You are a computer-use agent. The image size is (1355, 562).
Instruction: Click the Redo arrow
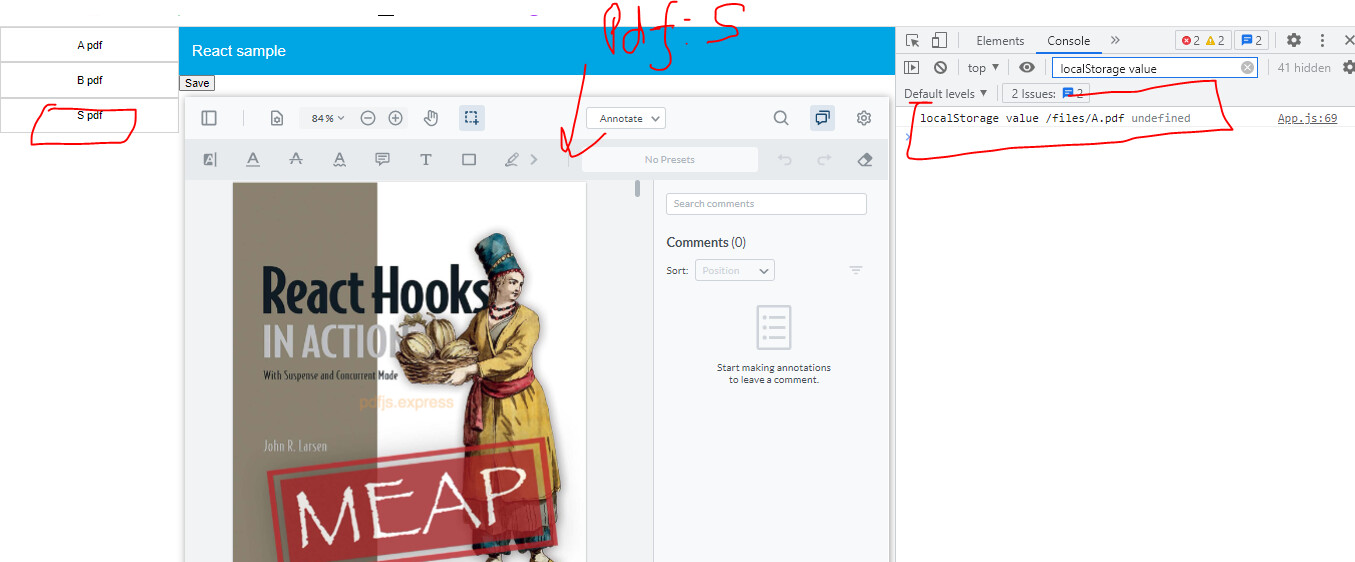click(x=825, y=159)
